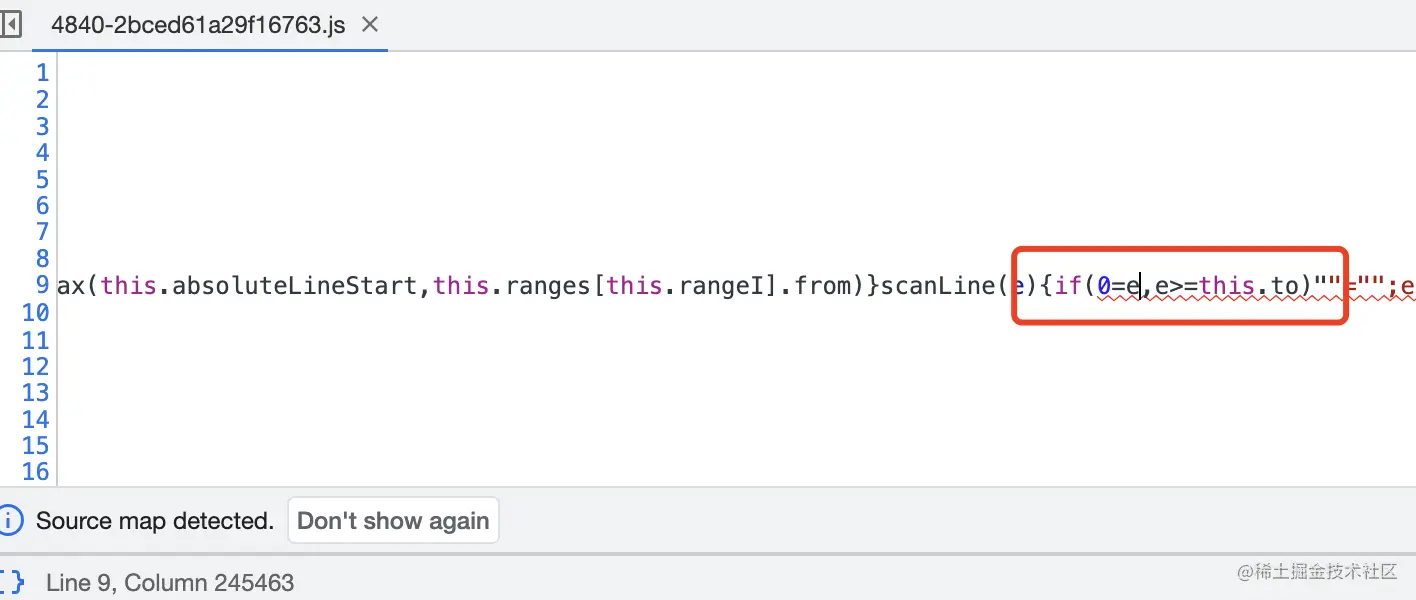1416x600 pixels.
Task: Click the if keyword in line 9
Action: [1068, 286]
